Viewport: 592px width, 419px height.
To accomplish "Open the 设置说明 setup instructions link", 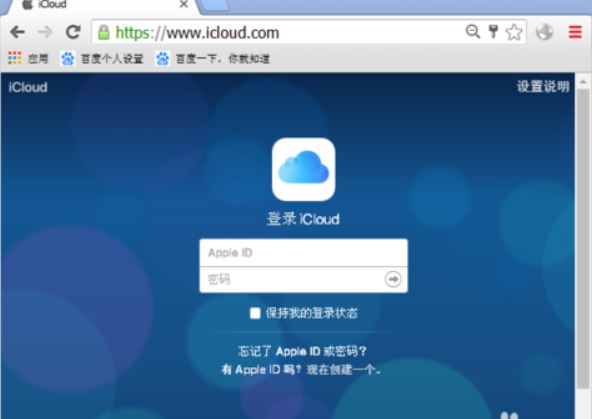I will click(543, 86).
